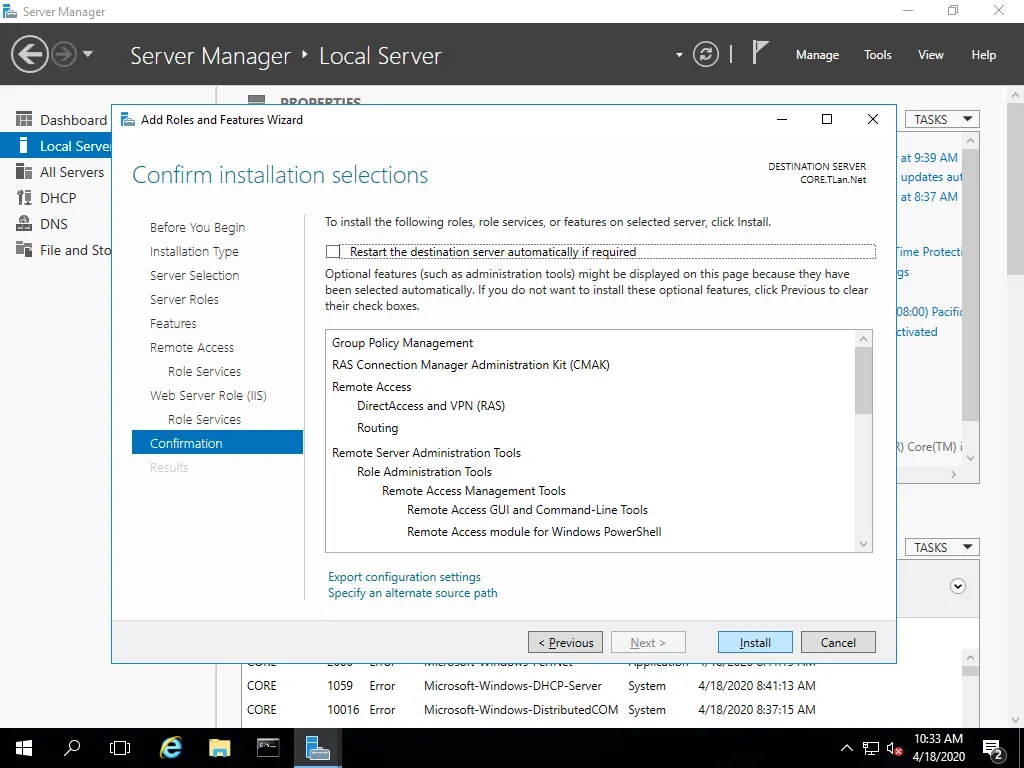Click Specify an alternate source path link
The width and height of the screenshot is (1024, 768).
(x=413, y=593)
